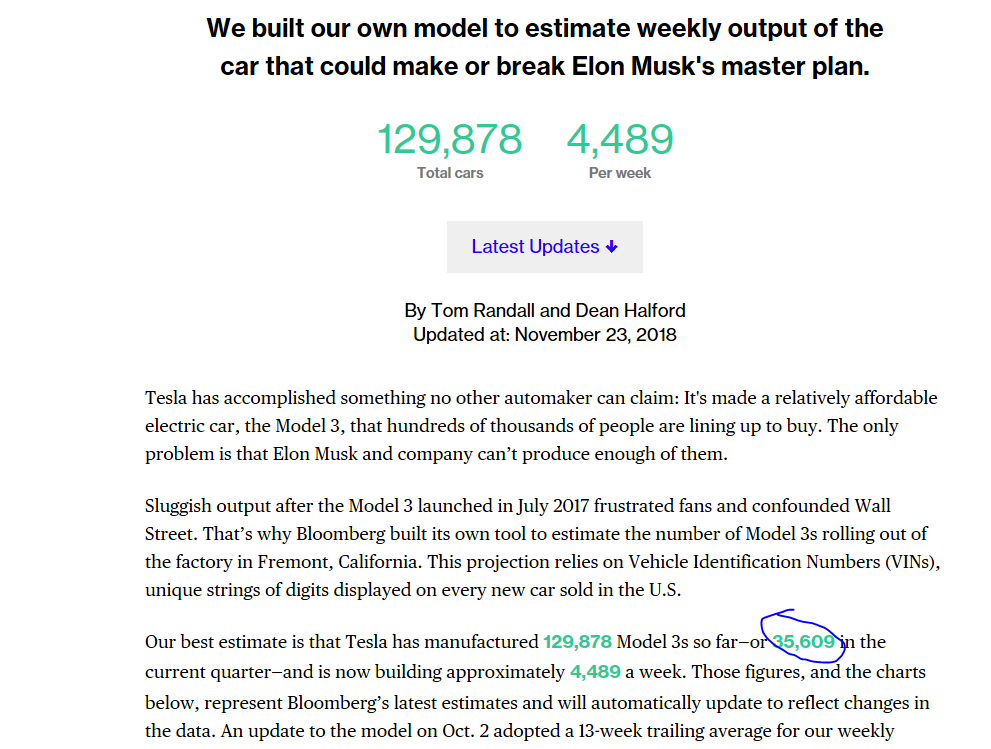The width and height of the screenshot is (991, 749).
Task: Click the article headline text
Action: [x=545, y=47]
